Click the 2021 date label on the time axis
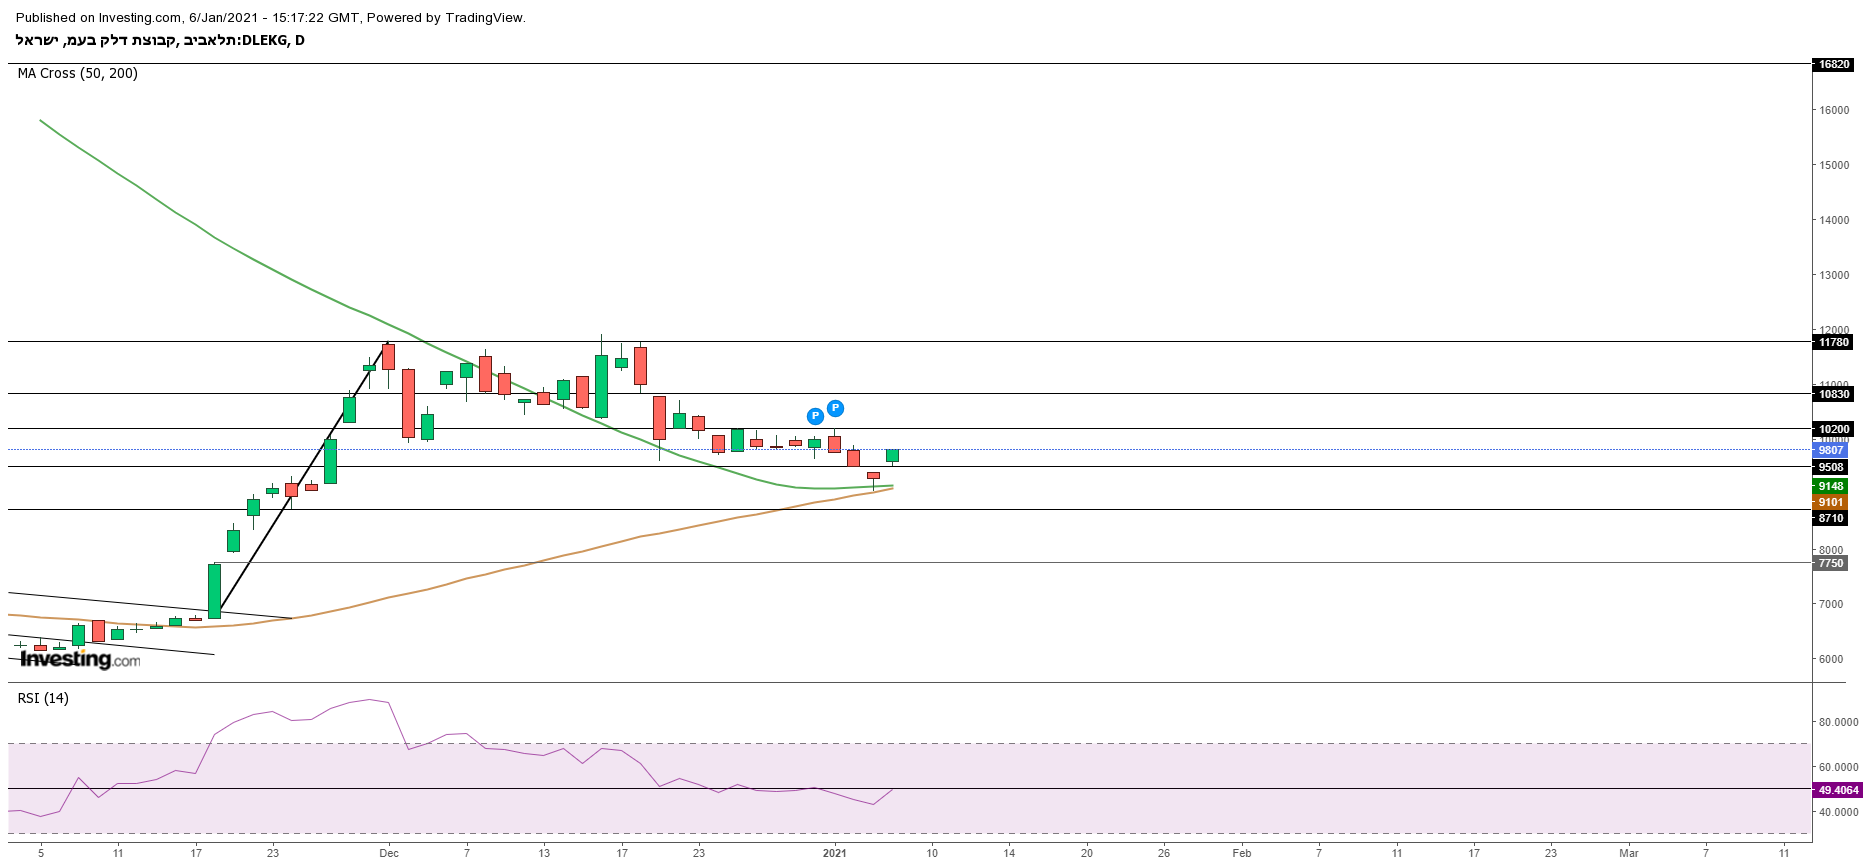Image resolution: width=1870 pixels, height=866 pixels. point(834,853)
